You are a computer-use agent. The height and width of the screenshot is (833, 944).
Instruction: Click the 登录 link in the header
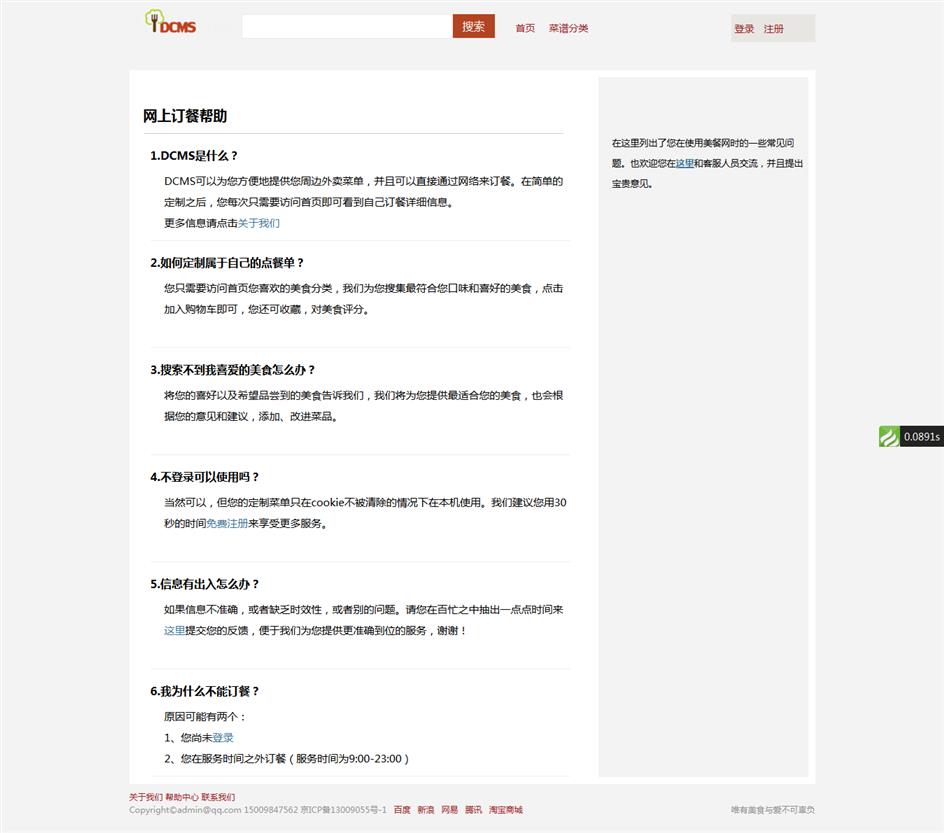click(744, 29)
